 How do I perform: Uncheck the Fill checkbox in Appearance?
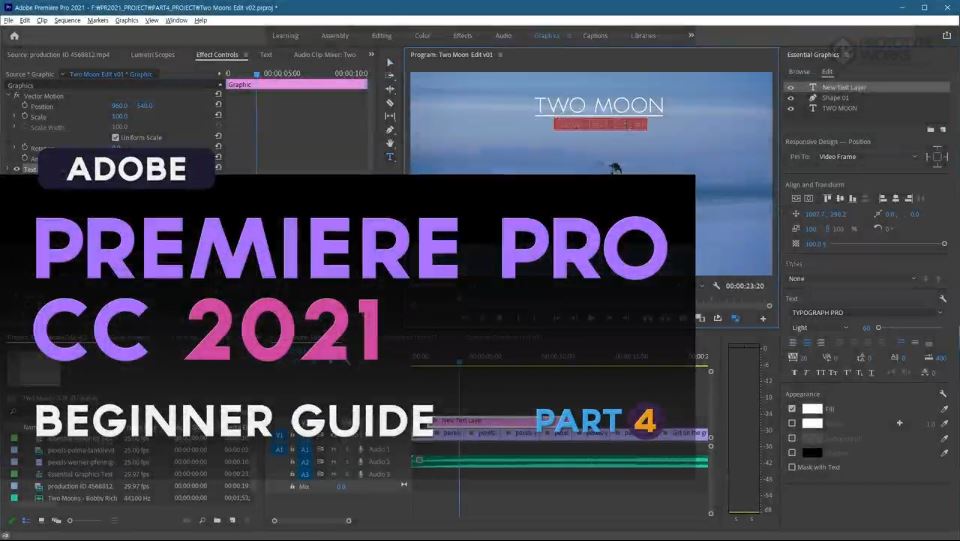pyautogui.click(x=792, y=408)
